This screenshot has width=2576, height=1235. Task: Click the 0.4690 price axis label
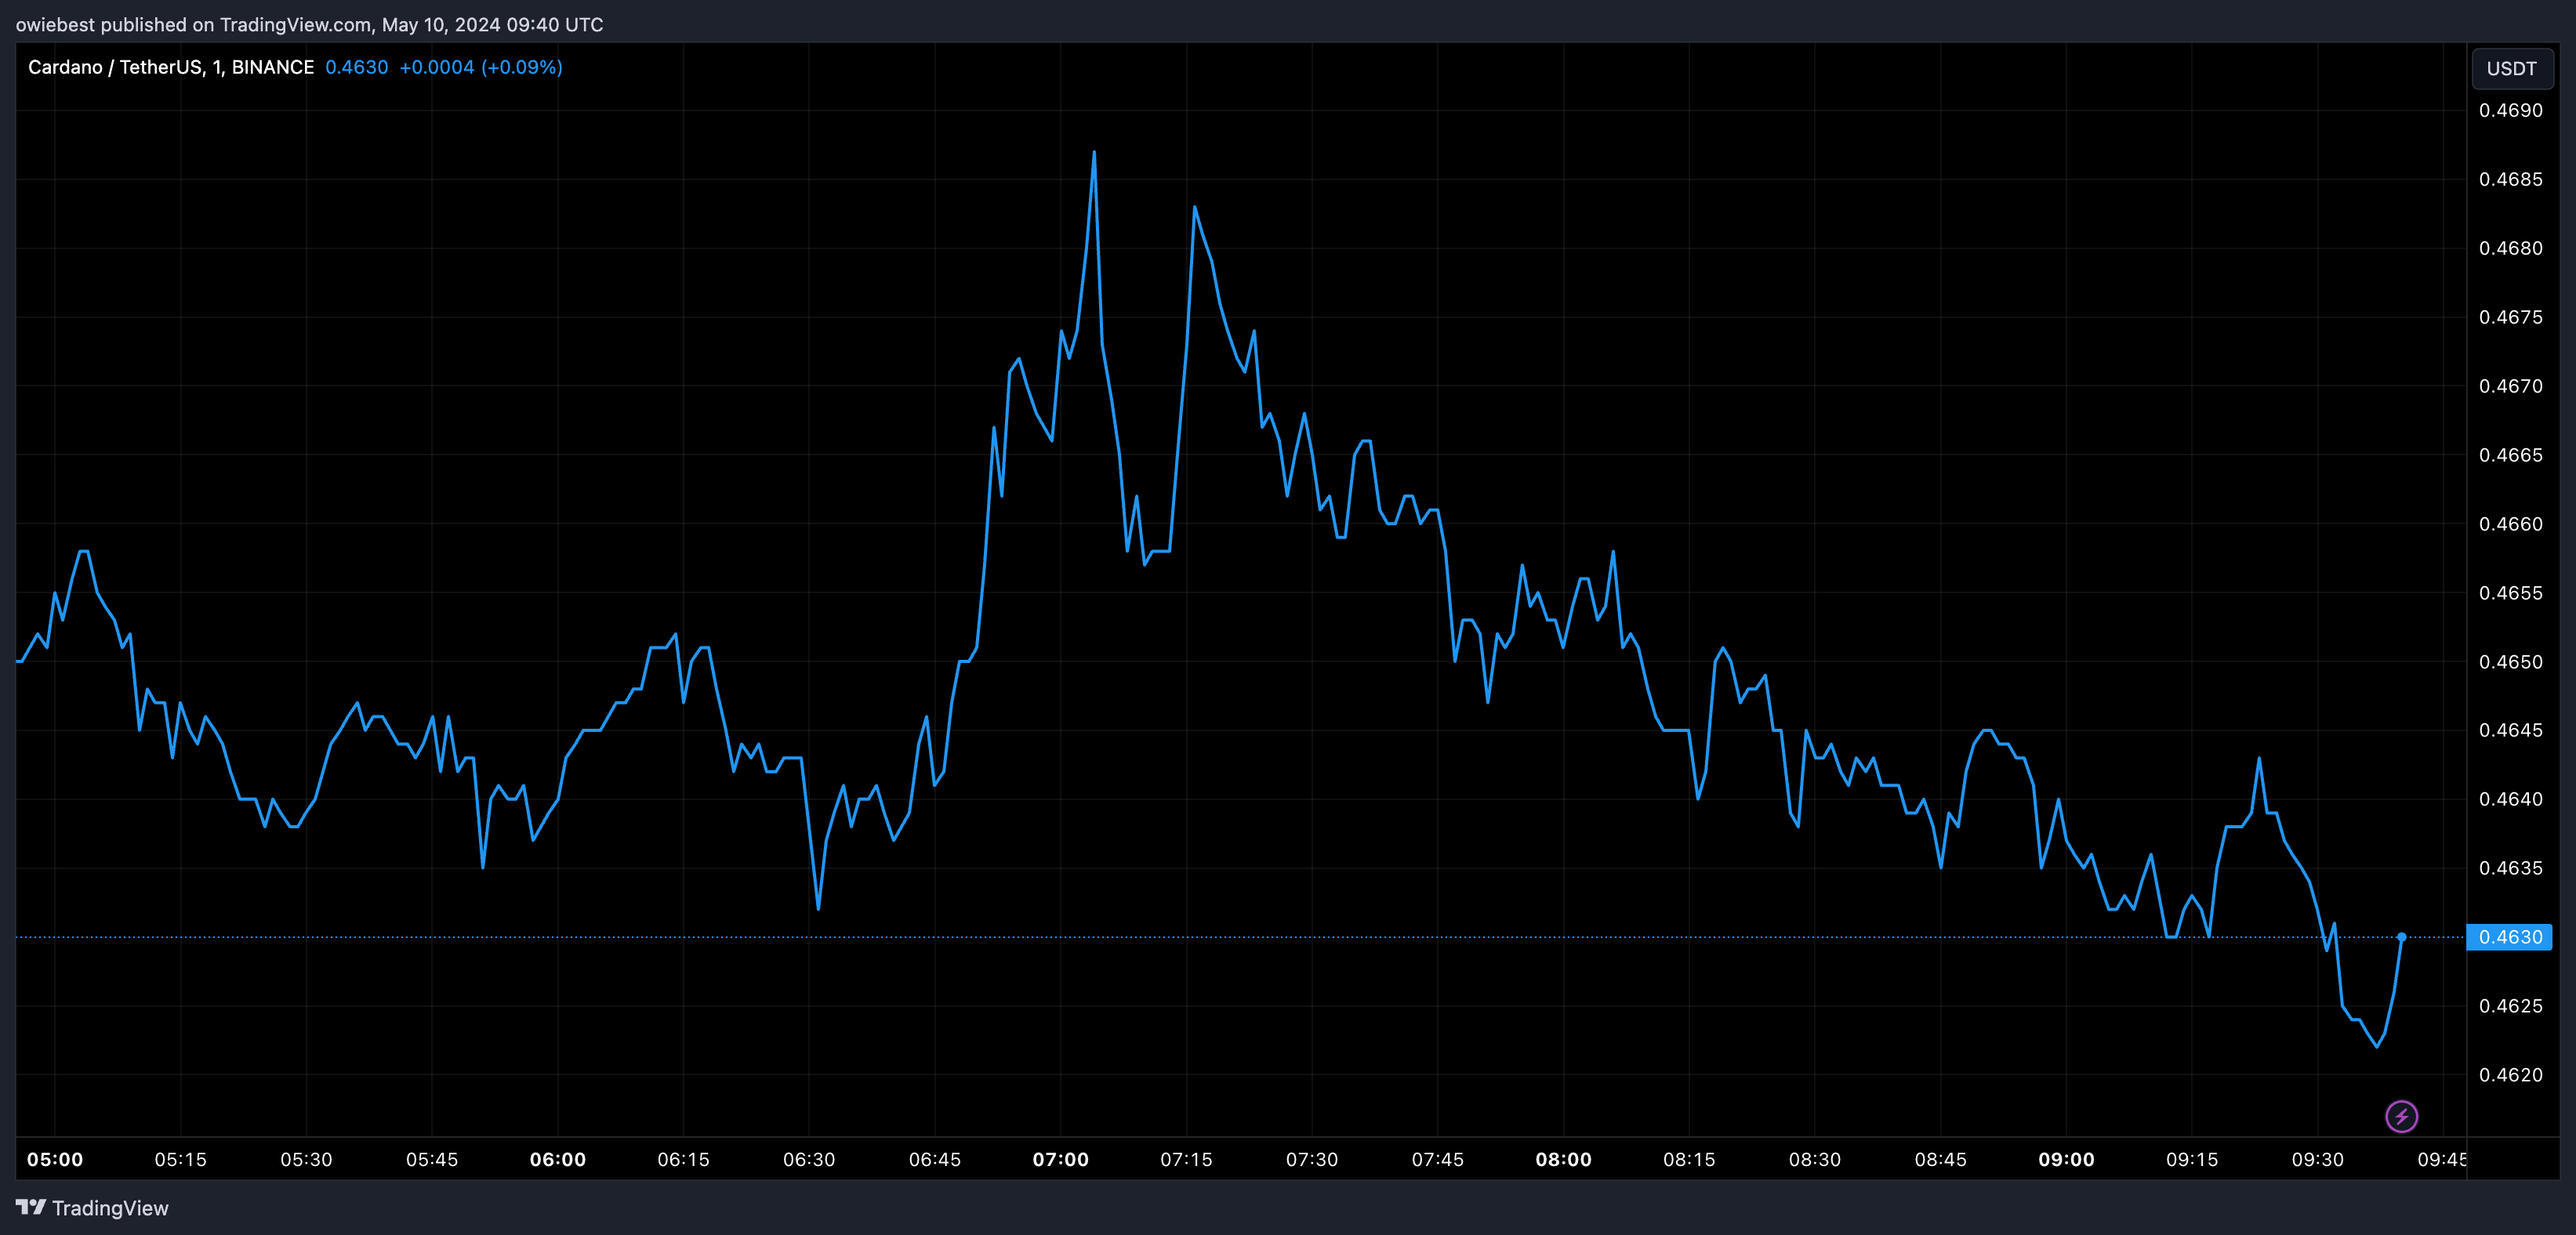[x=2510, y=110]
